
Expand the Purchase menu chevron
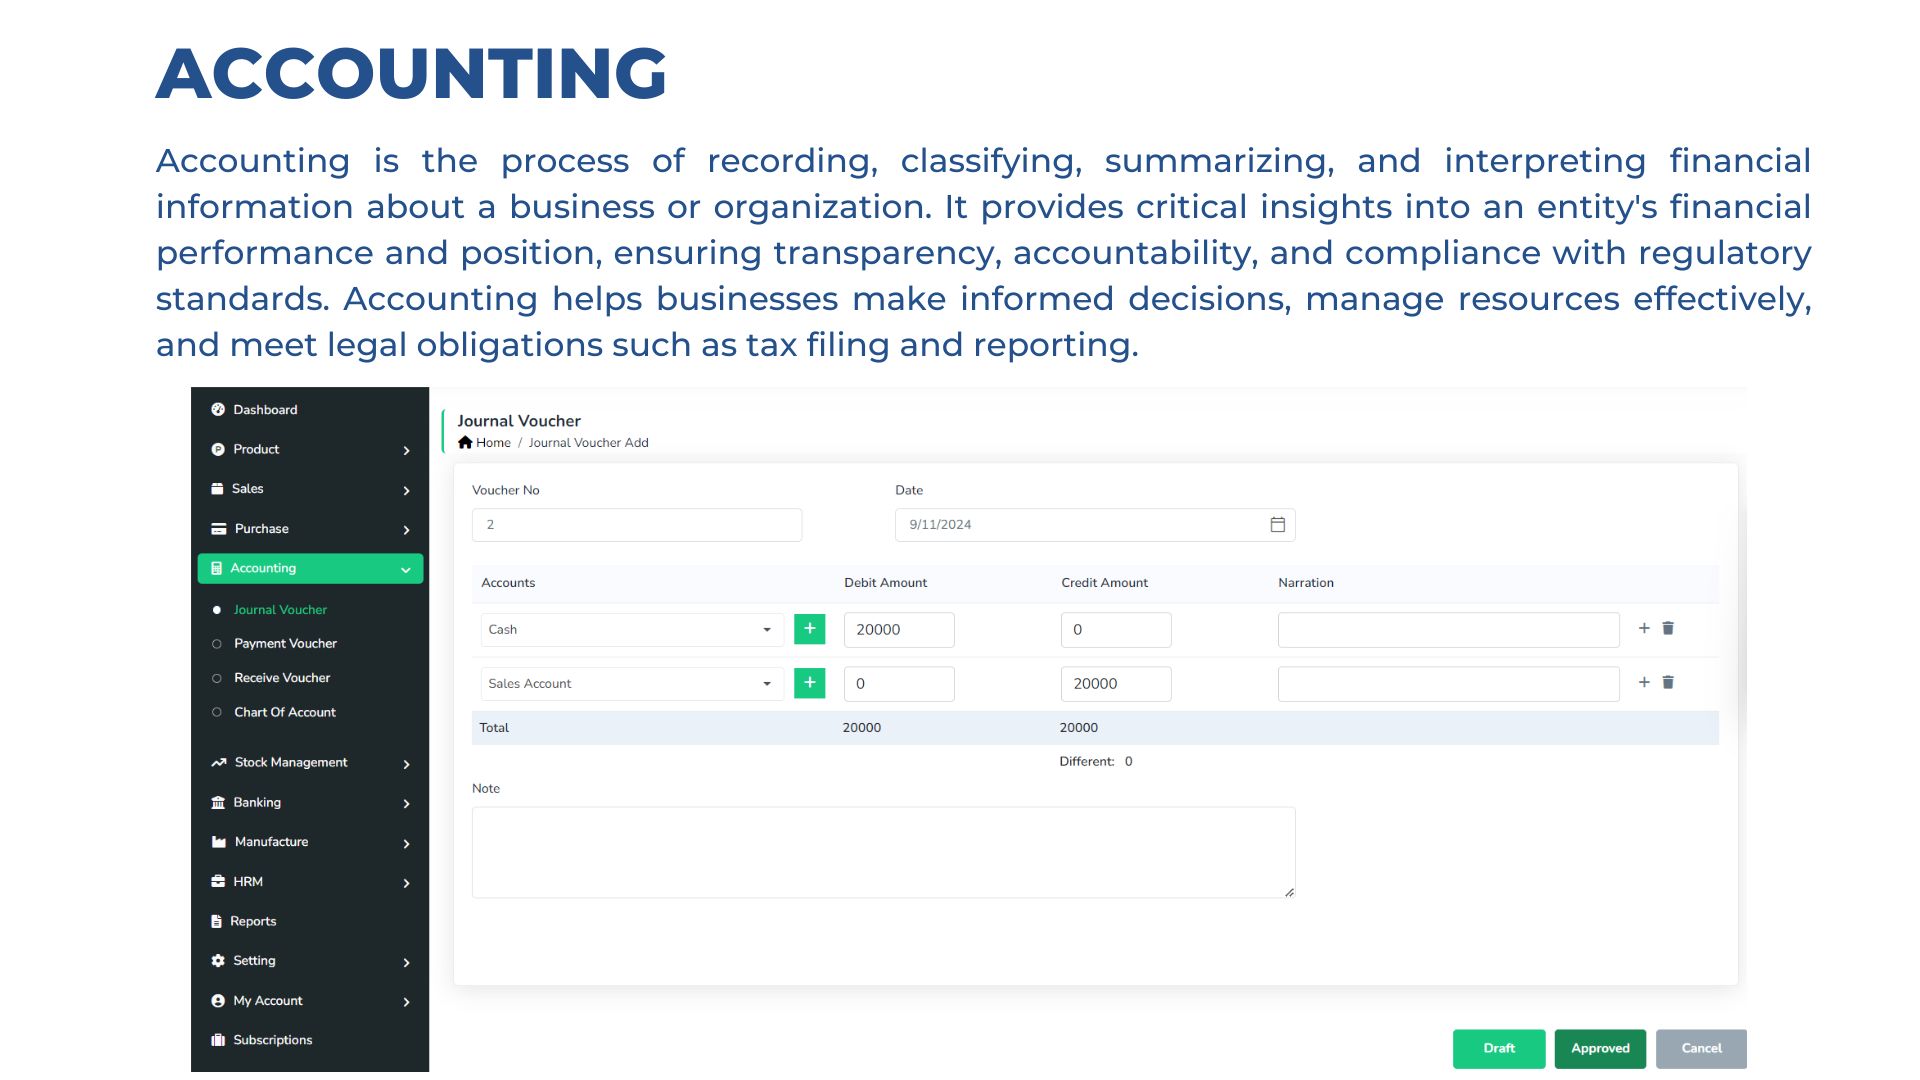click(406, 530)
